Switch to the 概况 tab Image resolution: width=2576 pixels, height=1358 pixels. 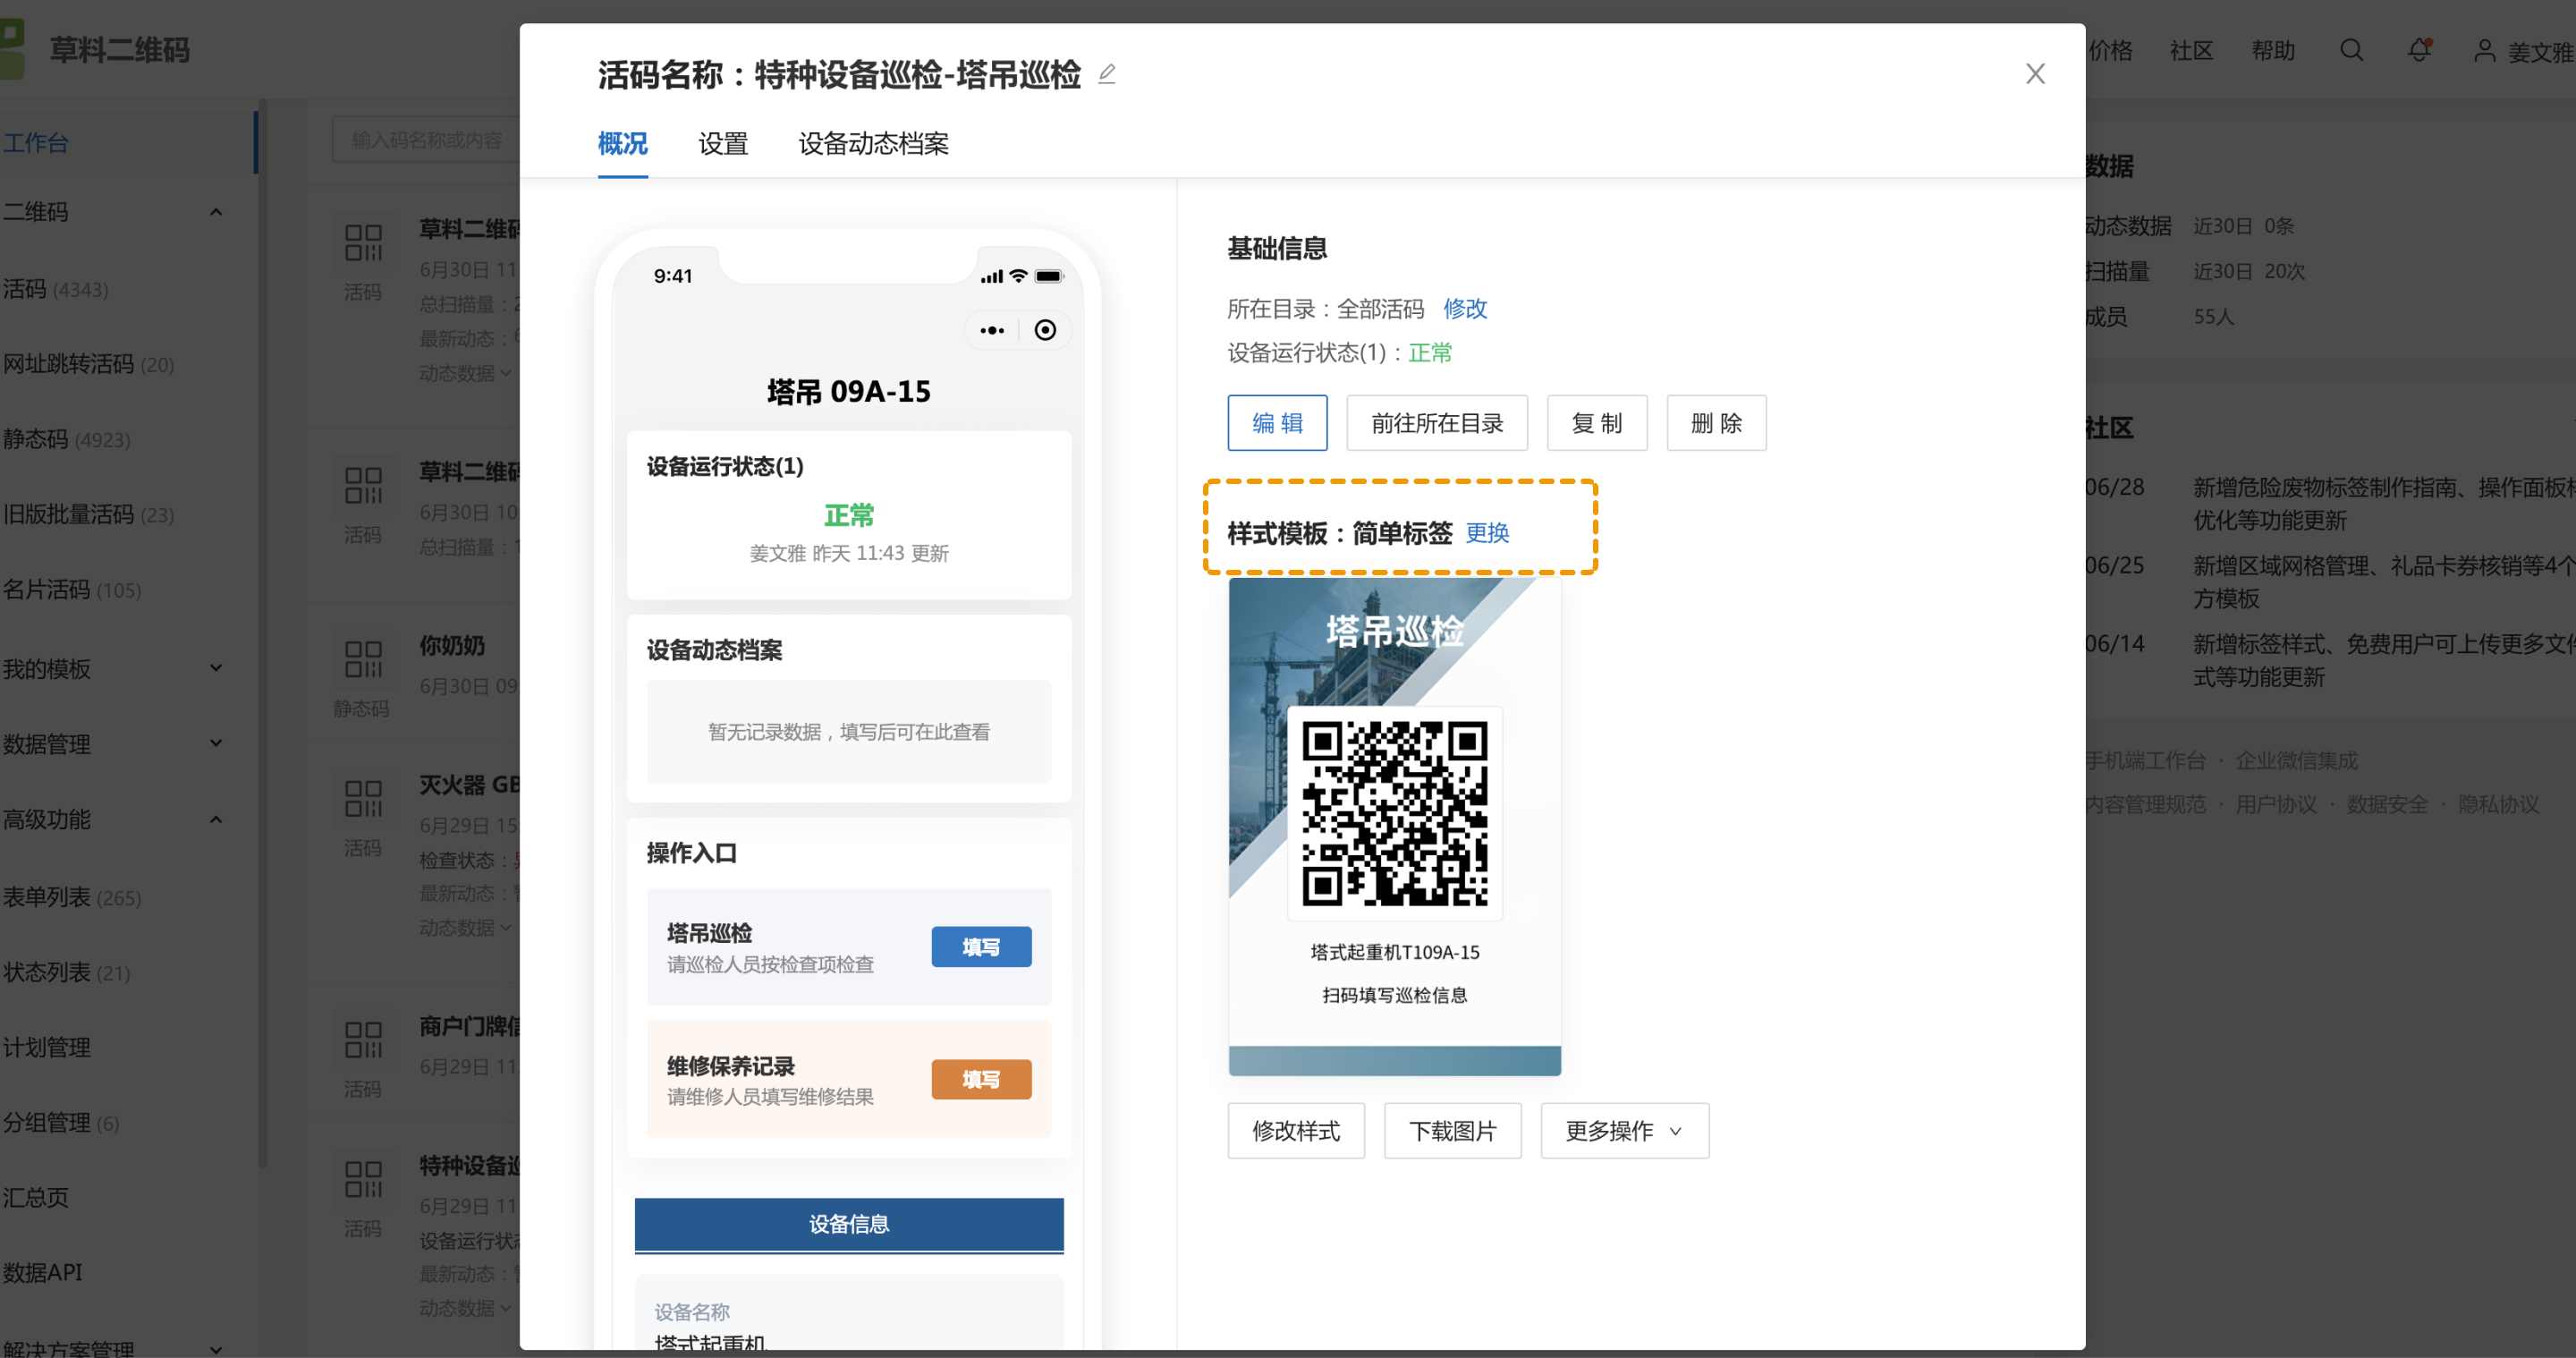pos(622,144)
